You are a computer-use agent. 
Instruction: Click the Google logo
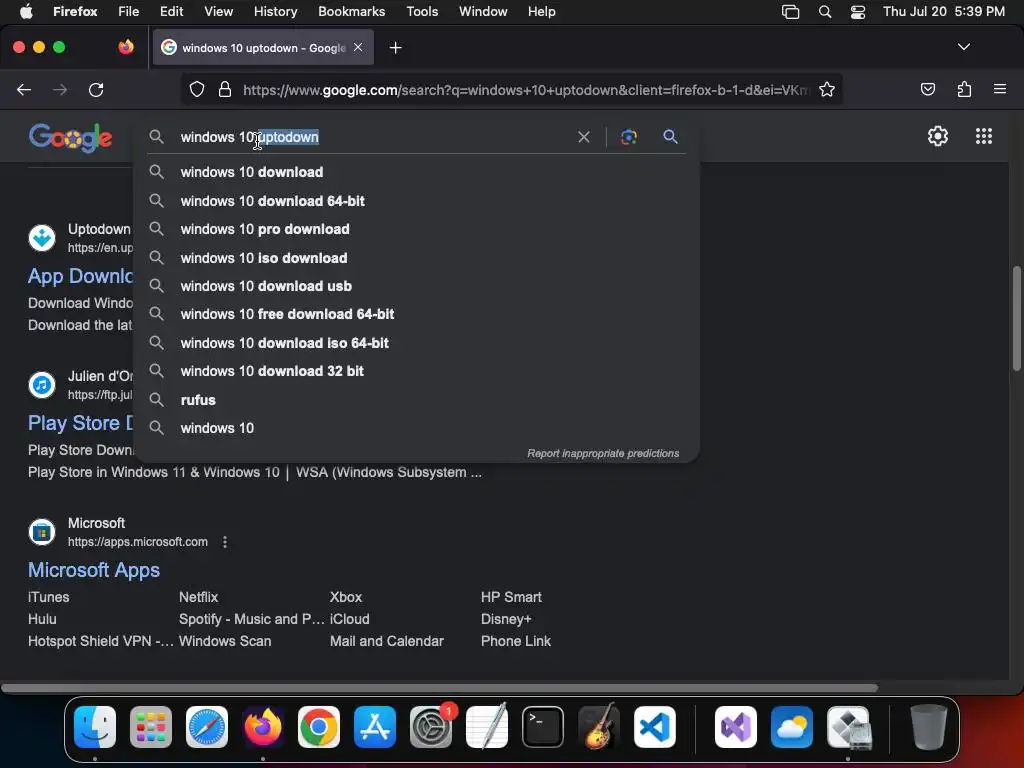click(71, 138)
